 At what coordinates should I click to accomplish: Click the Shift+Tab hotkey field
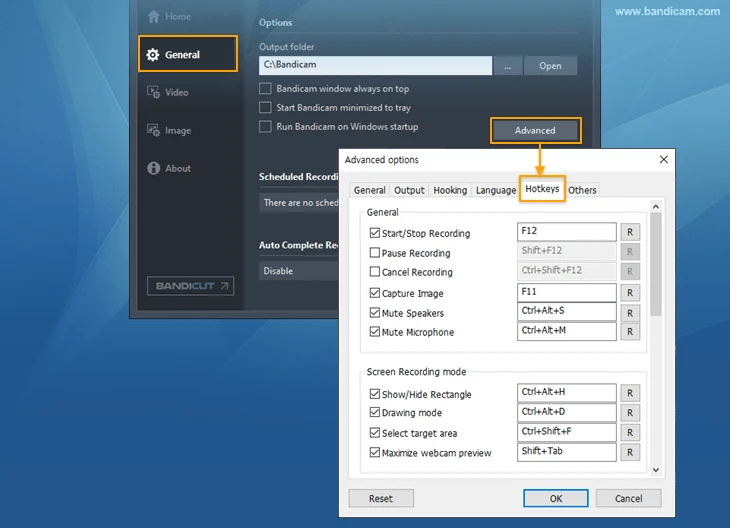coord(567,452)
